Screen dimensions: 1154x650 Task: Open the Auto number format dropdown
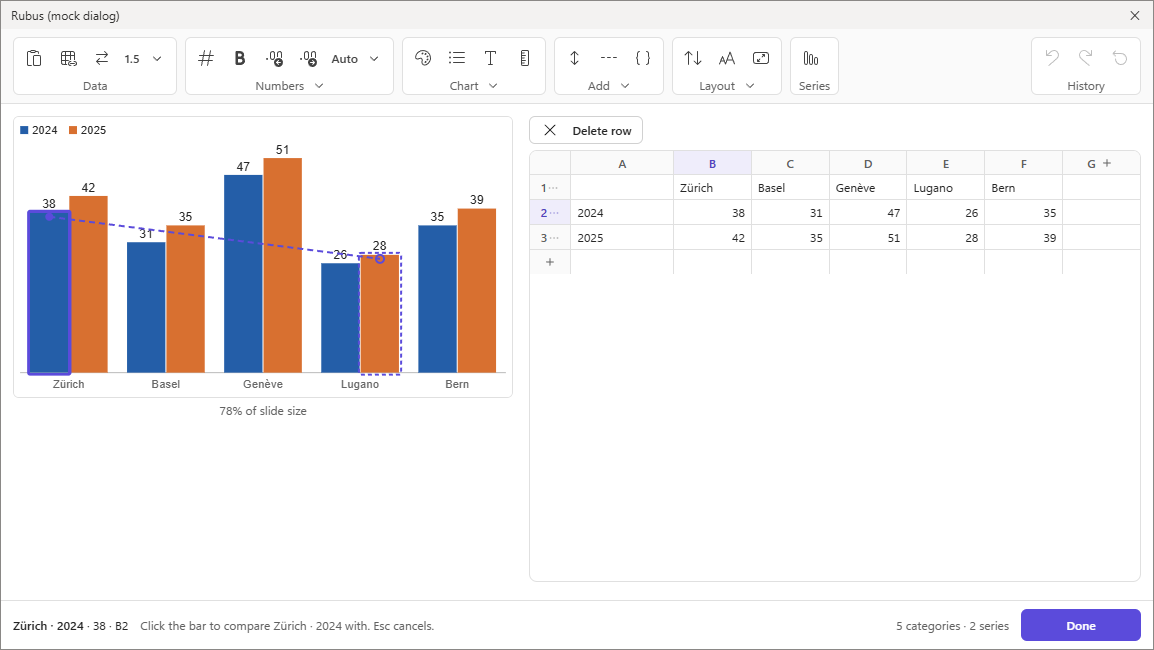(x=355, y=59)
